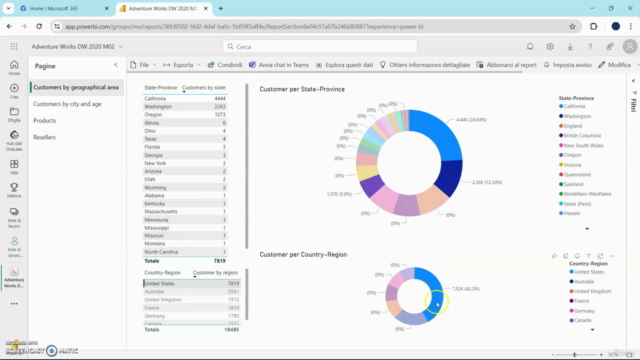This screenshot has height=360, width=640.
Task: Select Australia row in region table
Action: [x=191, y=291]
